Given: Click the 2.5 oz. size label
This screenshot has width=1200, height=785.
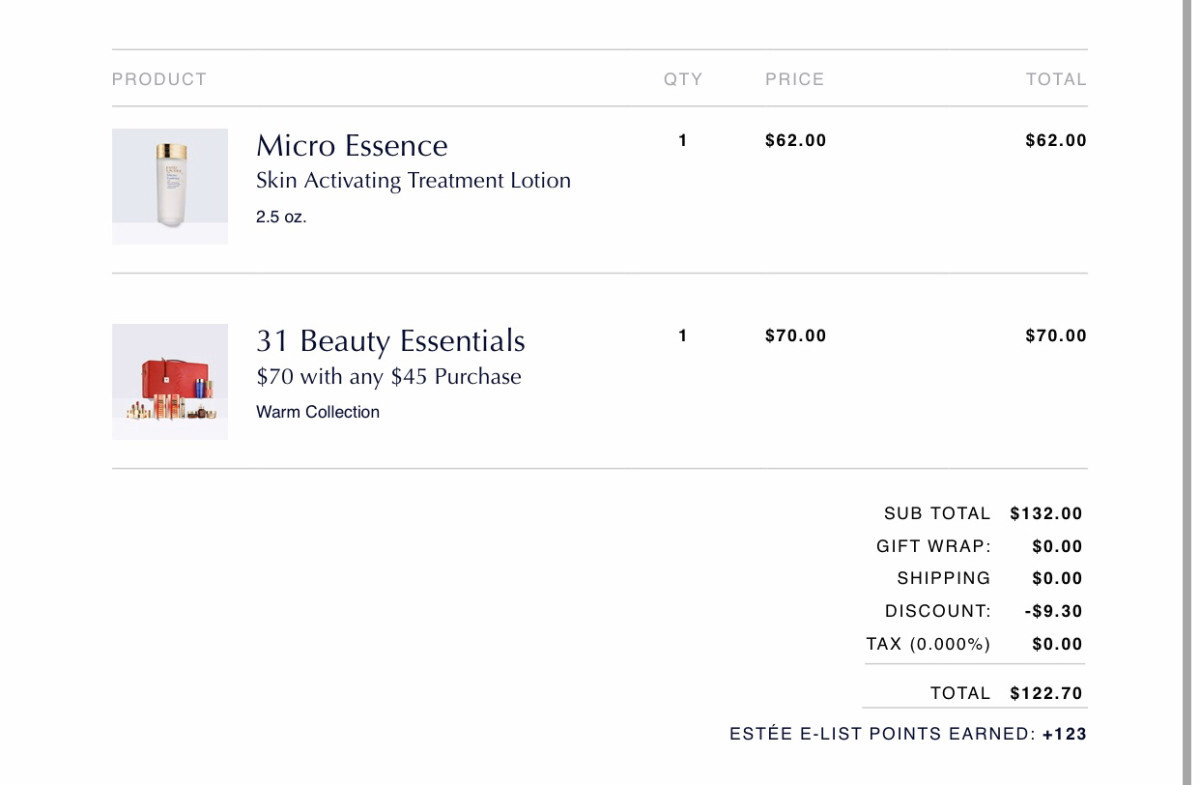Looking at the screenshot, I should point(281,216).
